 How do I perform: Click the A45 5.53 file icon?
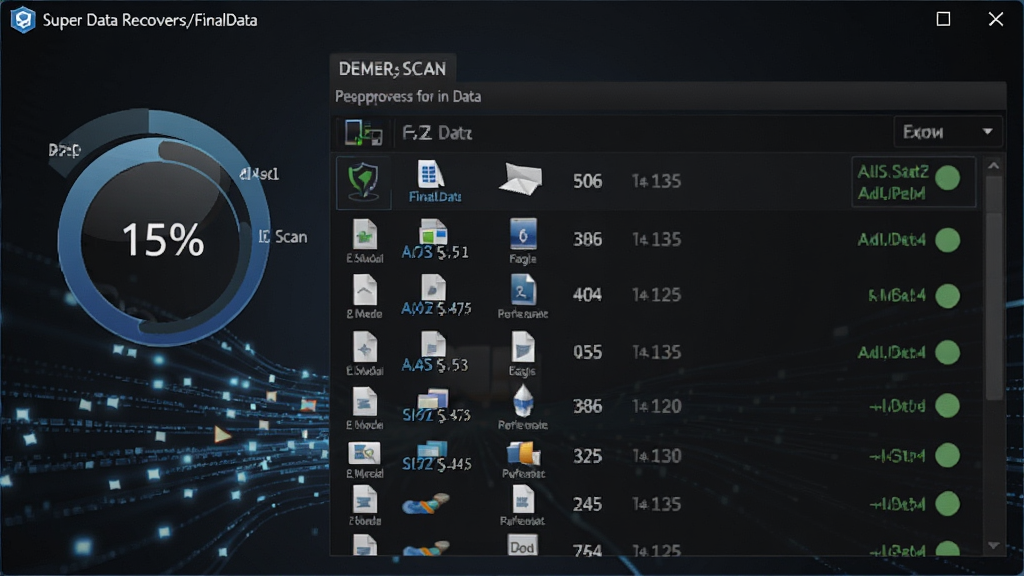click(x=433, y=344)
